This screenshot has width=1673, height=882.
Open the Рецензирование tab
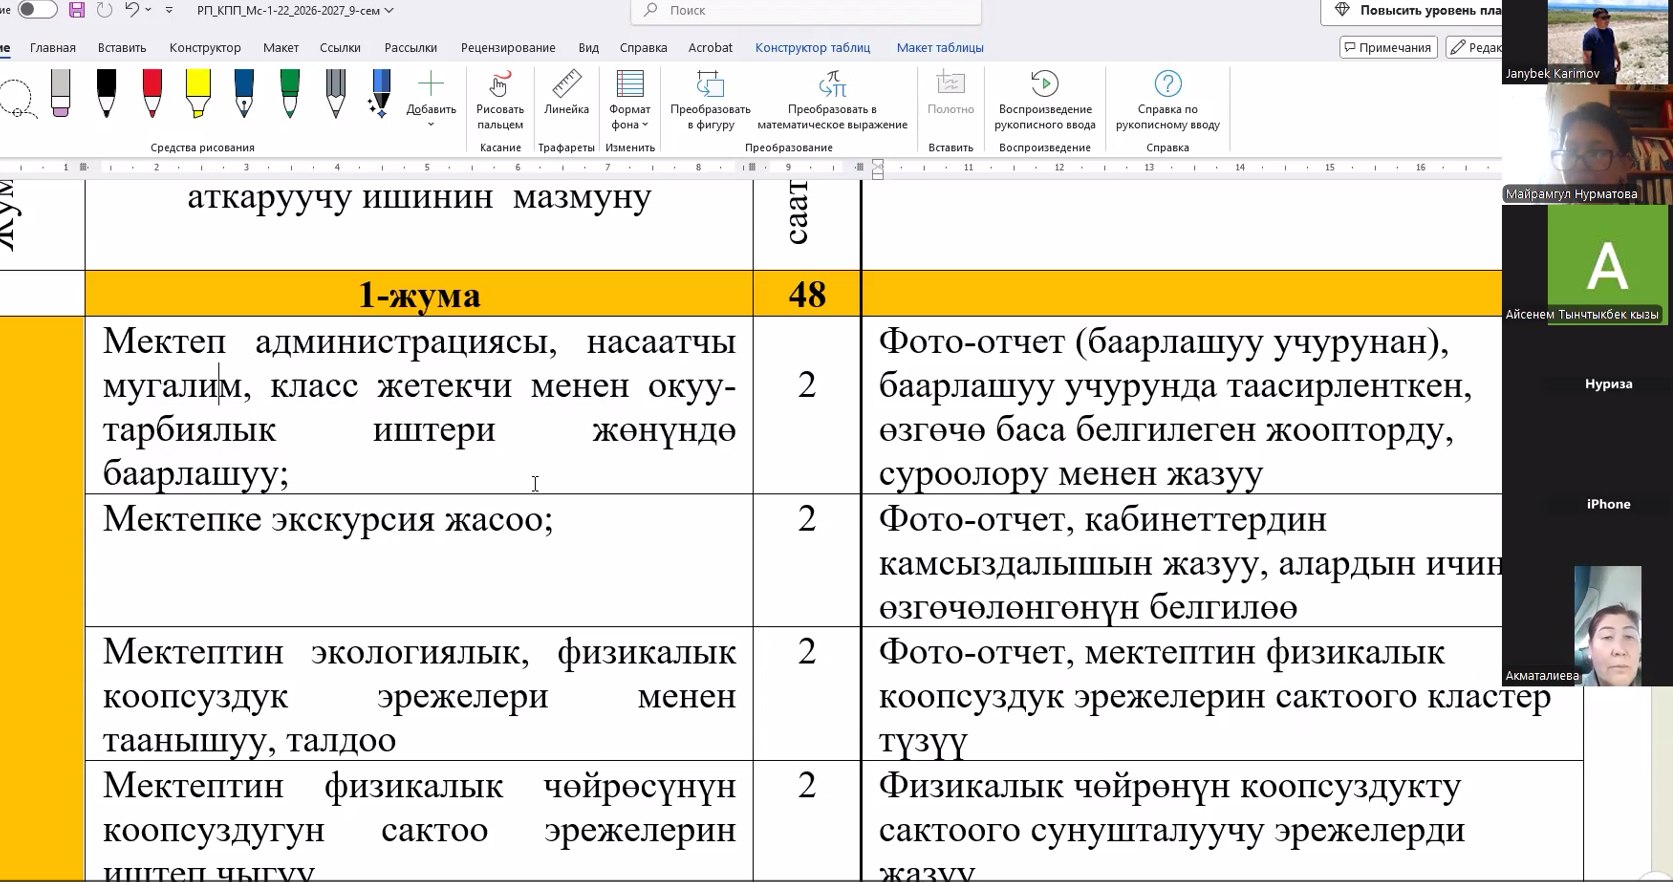click(x=508, y=47)
